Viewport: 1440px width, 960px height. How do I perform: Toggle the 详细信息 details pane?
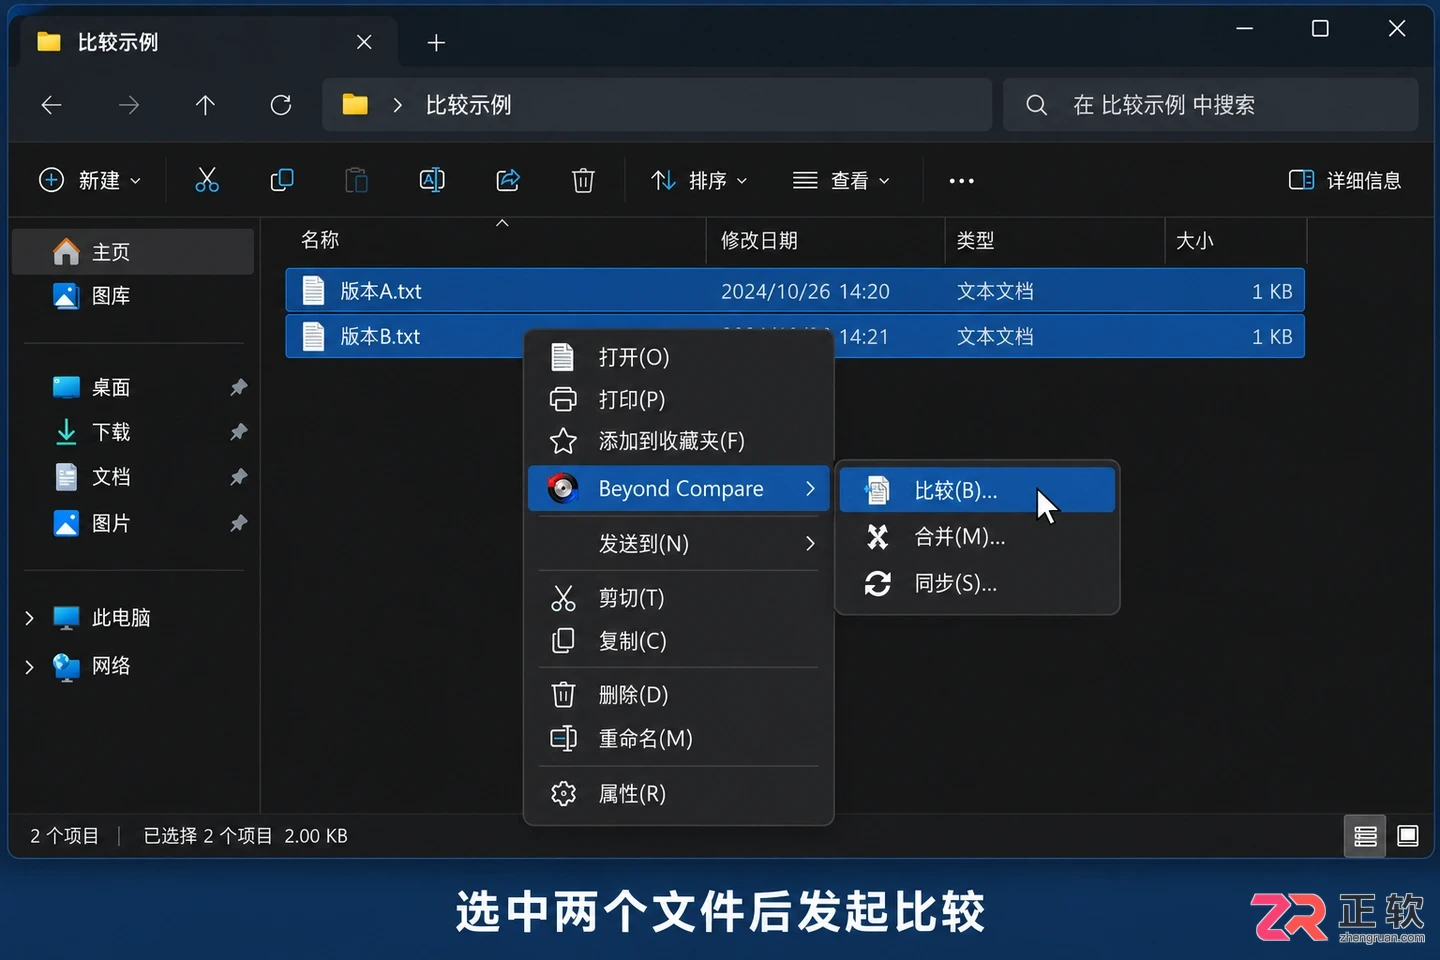pyautogui.click(x=1345, y=180)
